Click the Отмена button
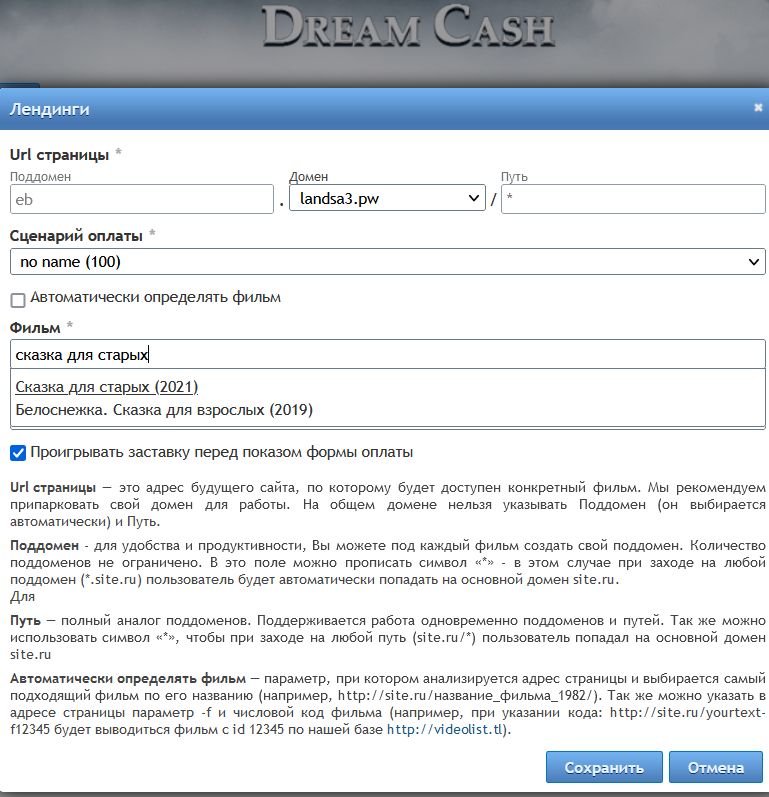The width and height of the screenshot is (769, 797). point(715,768)
